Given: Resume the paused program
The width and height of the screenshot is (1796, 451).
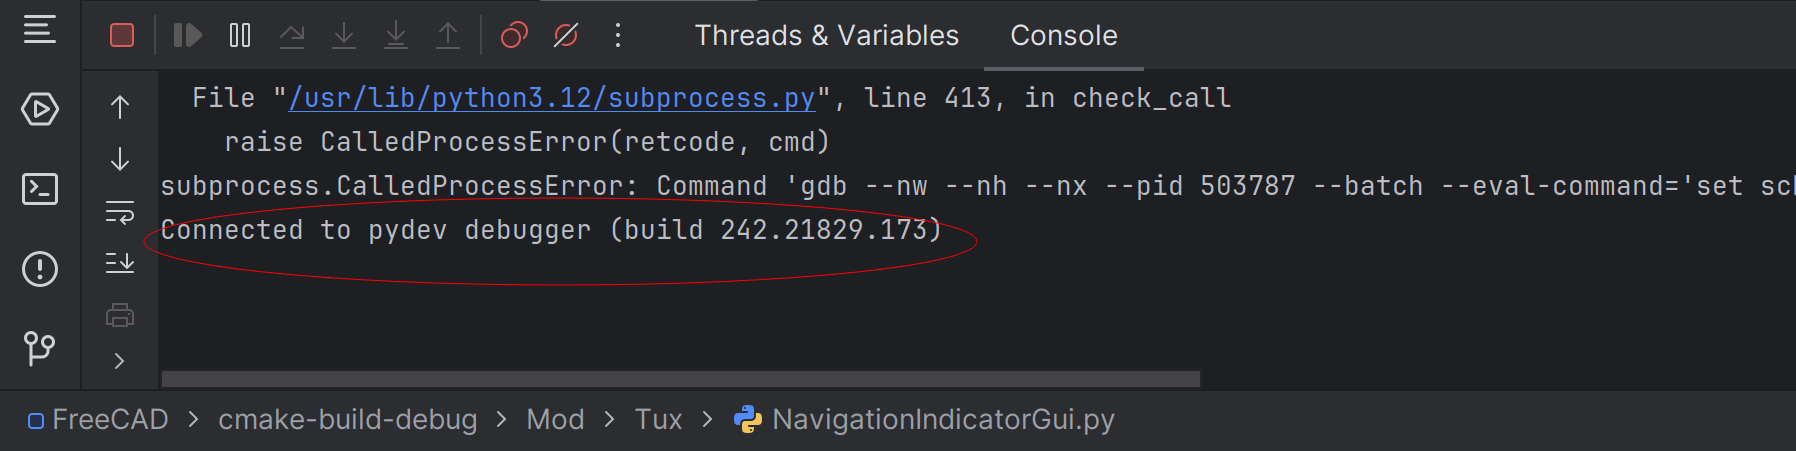Looking at the screenshot, I should pyautogui.click(x=187, y=36).
